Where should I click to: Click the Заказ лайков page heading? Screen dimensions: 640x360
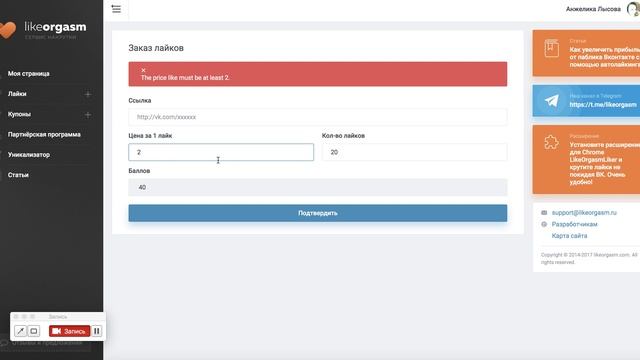tap(156, 48)
